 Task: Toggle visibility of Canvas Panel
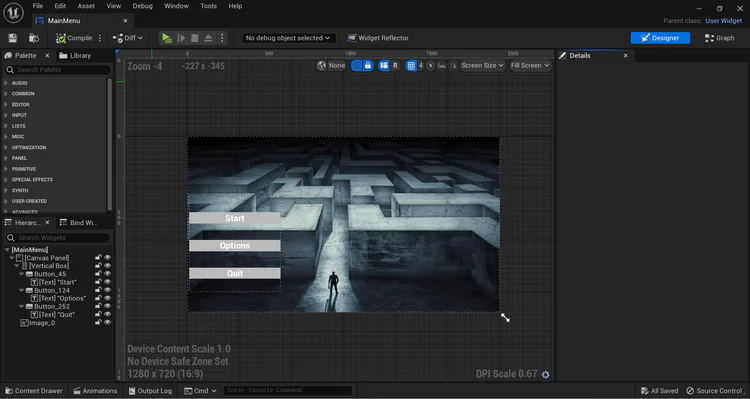tap(108, 258)
